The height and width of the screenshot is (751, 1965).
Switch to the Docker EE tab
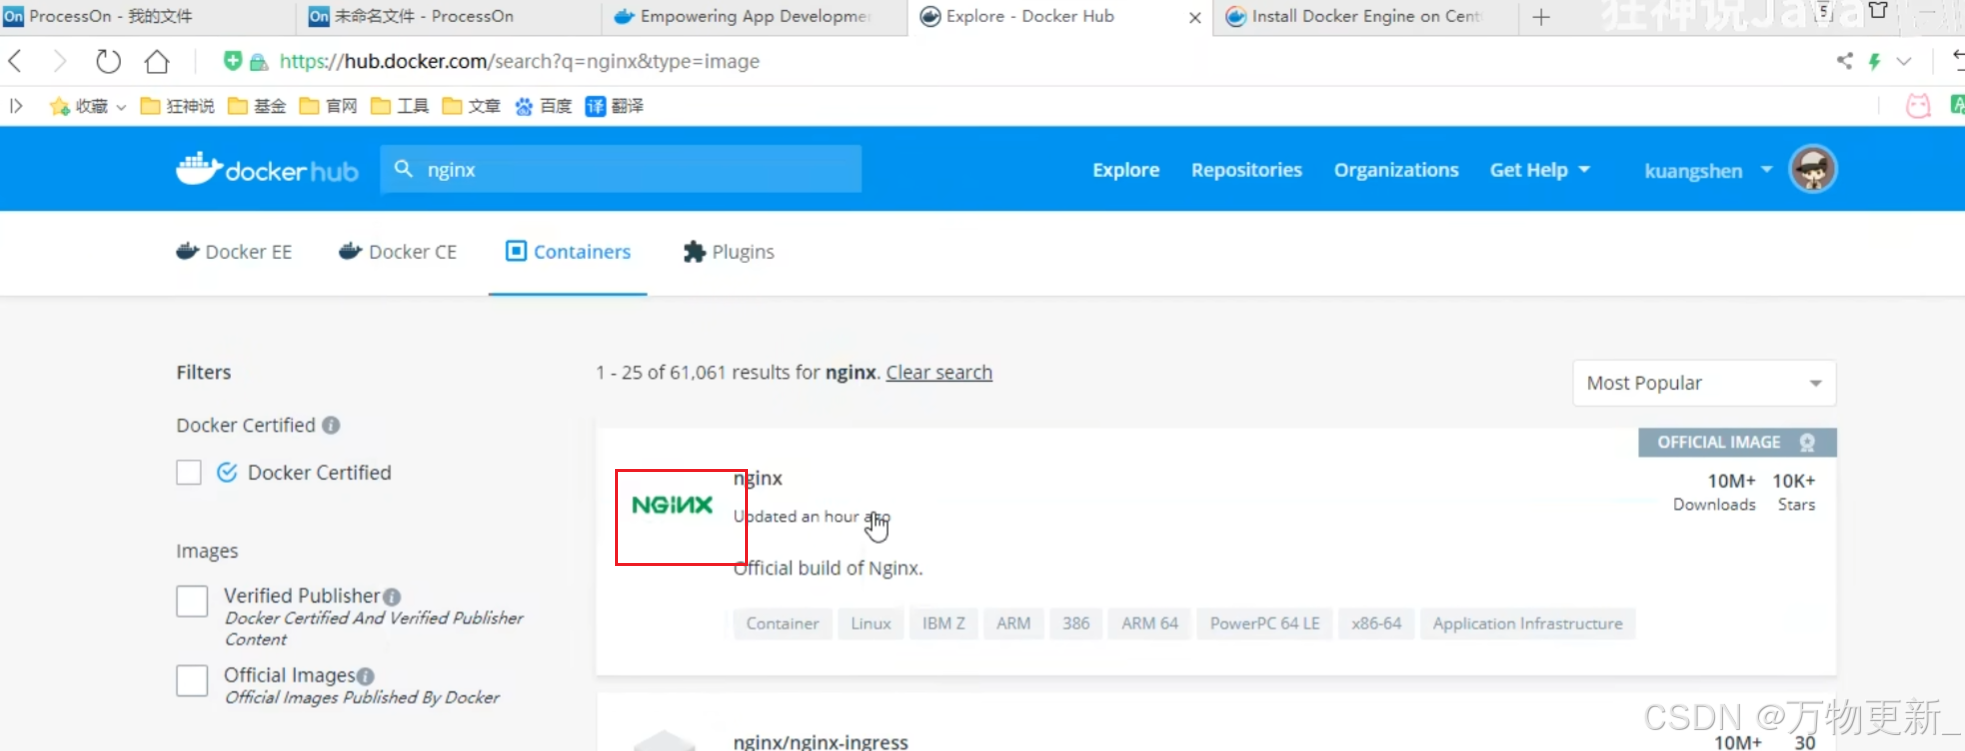click(x=234, y=252)
